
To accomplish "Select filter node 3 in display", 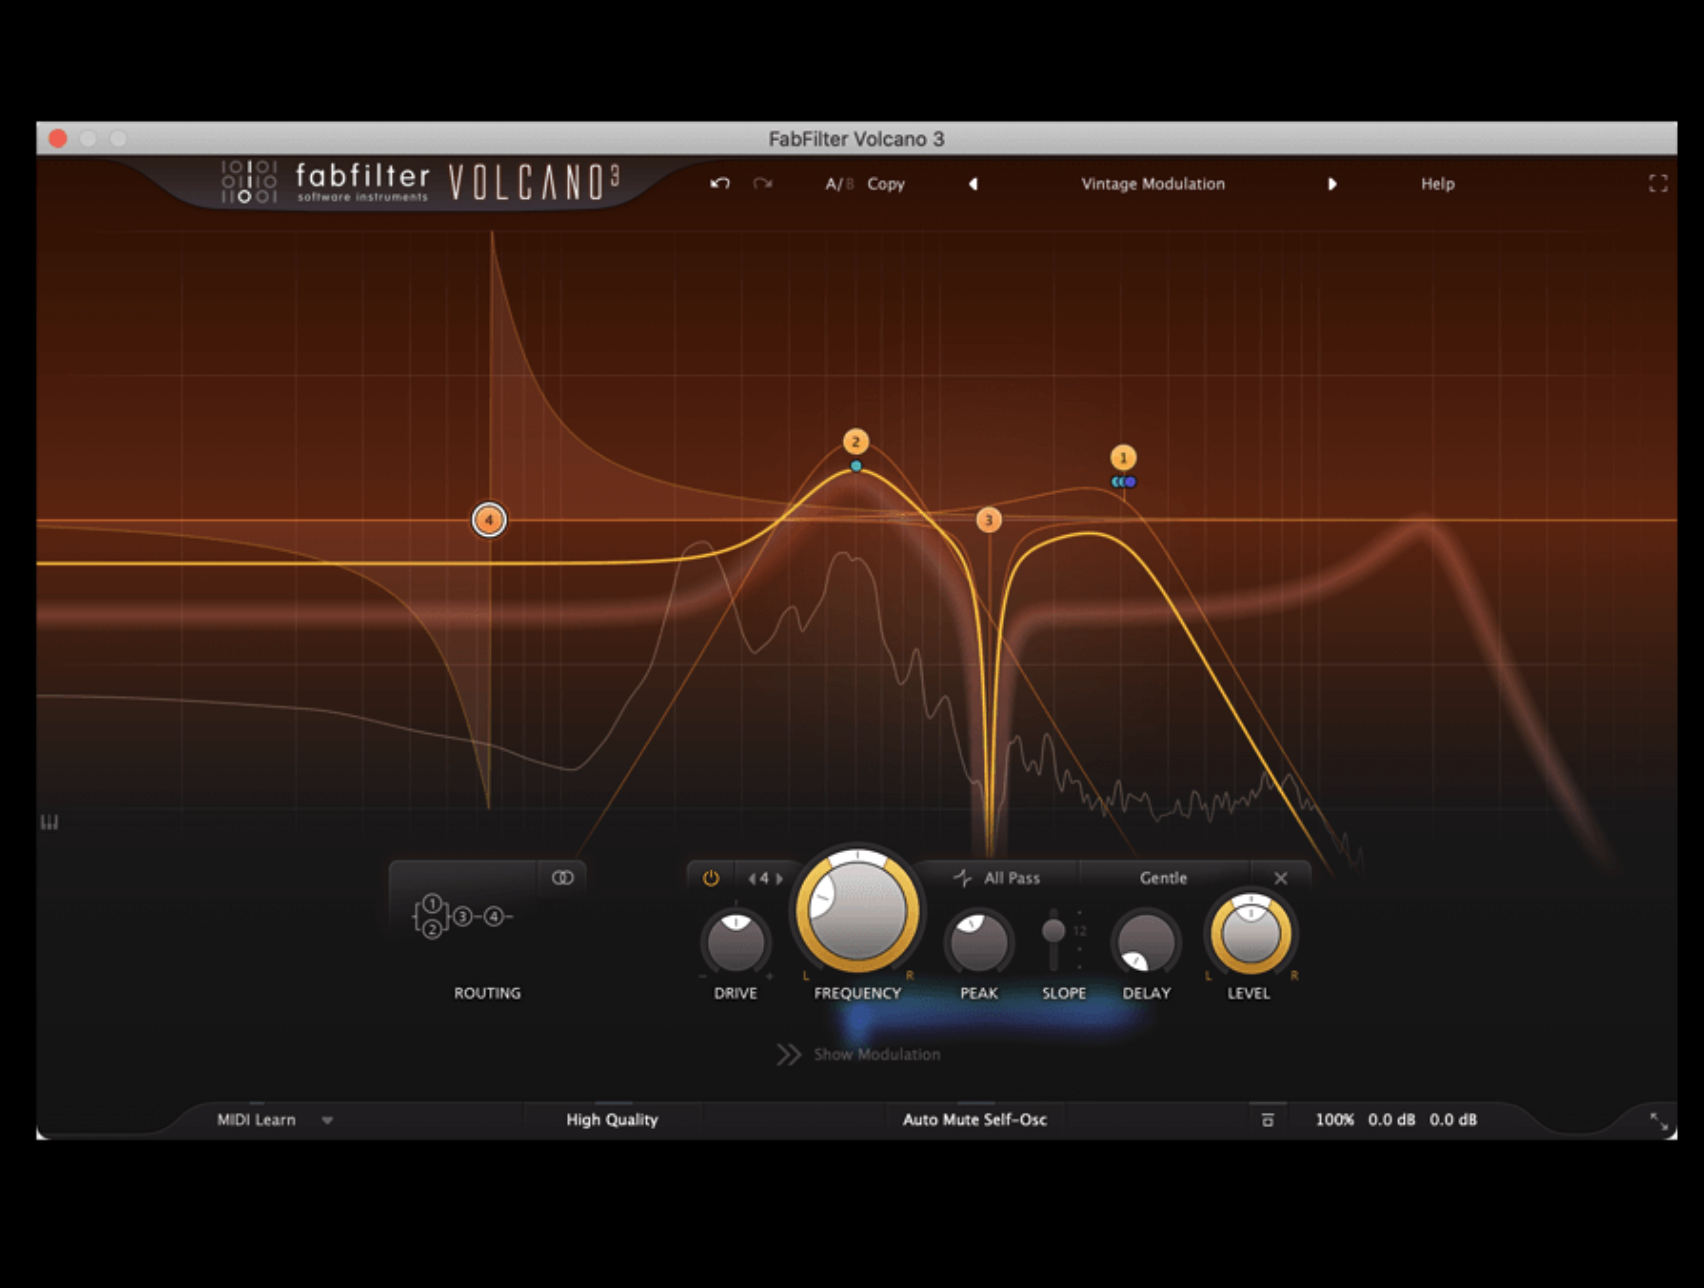I will point(988,520).
